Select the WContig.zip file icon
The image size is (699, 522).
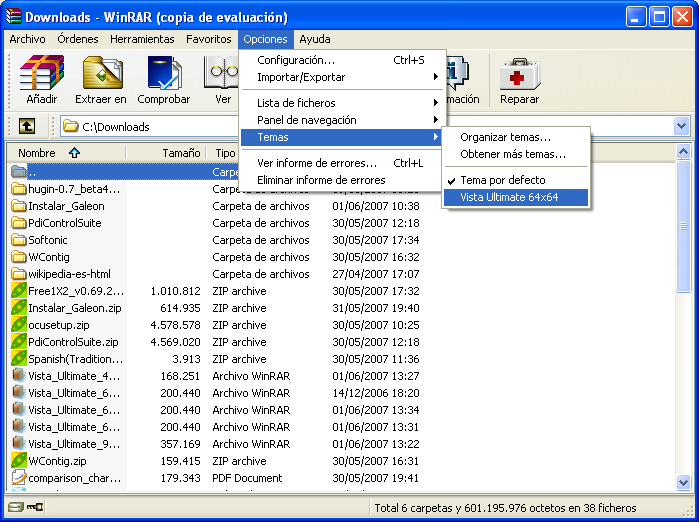19,461
